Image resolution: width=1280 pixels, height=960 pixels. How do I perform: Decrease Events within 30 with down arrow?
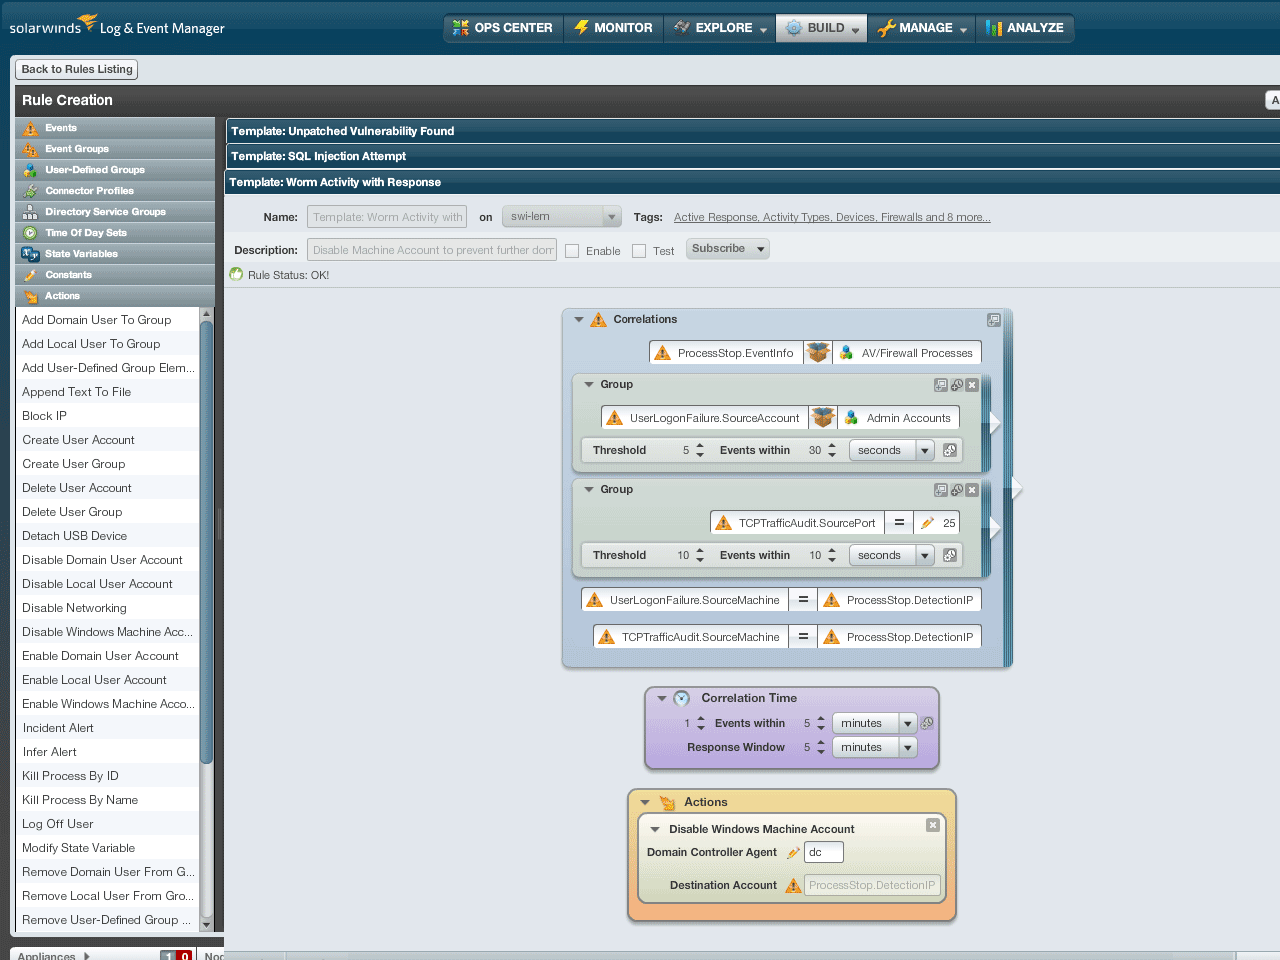pos(832,455)
